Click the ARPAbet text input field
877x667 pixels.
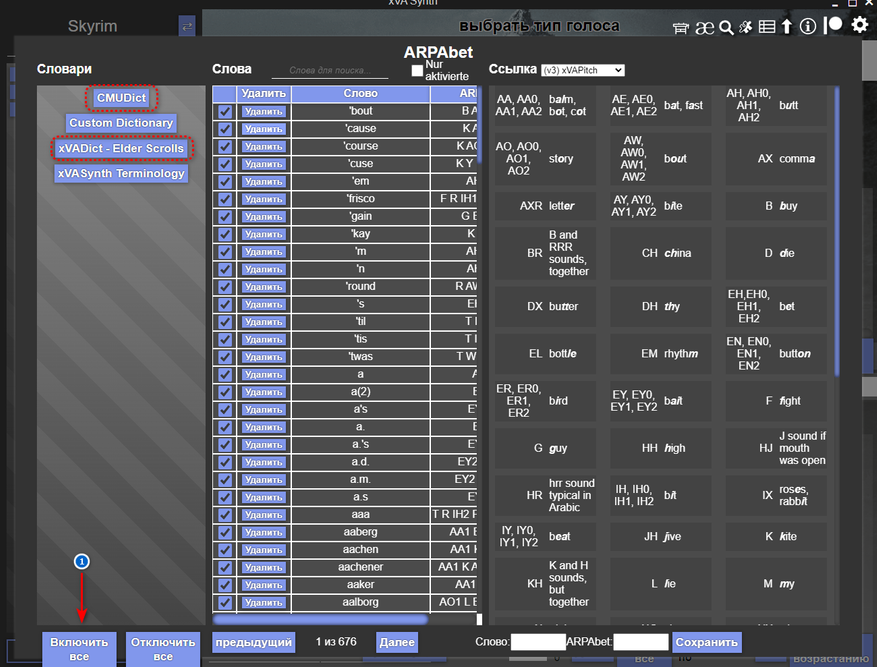(640, 642)
